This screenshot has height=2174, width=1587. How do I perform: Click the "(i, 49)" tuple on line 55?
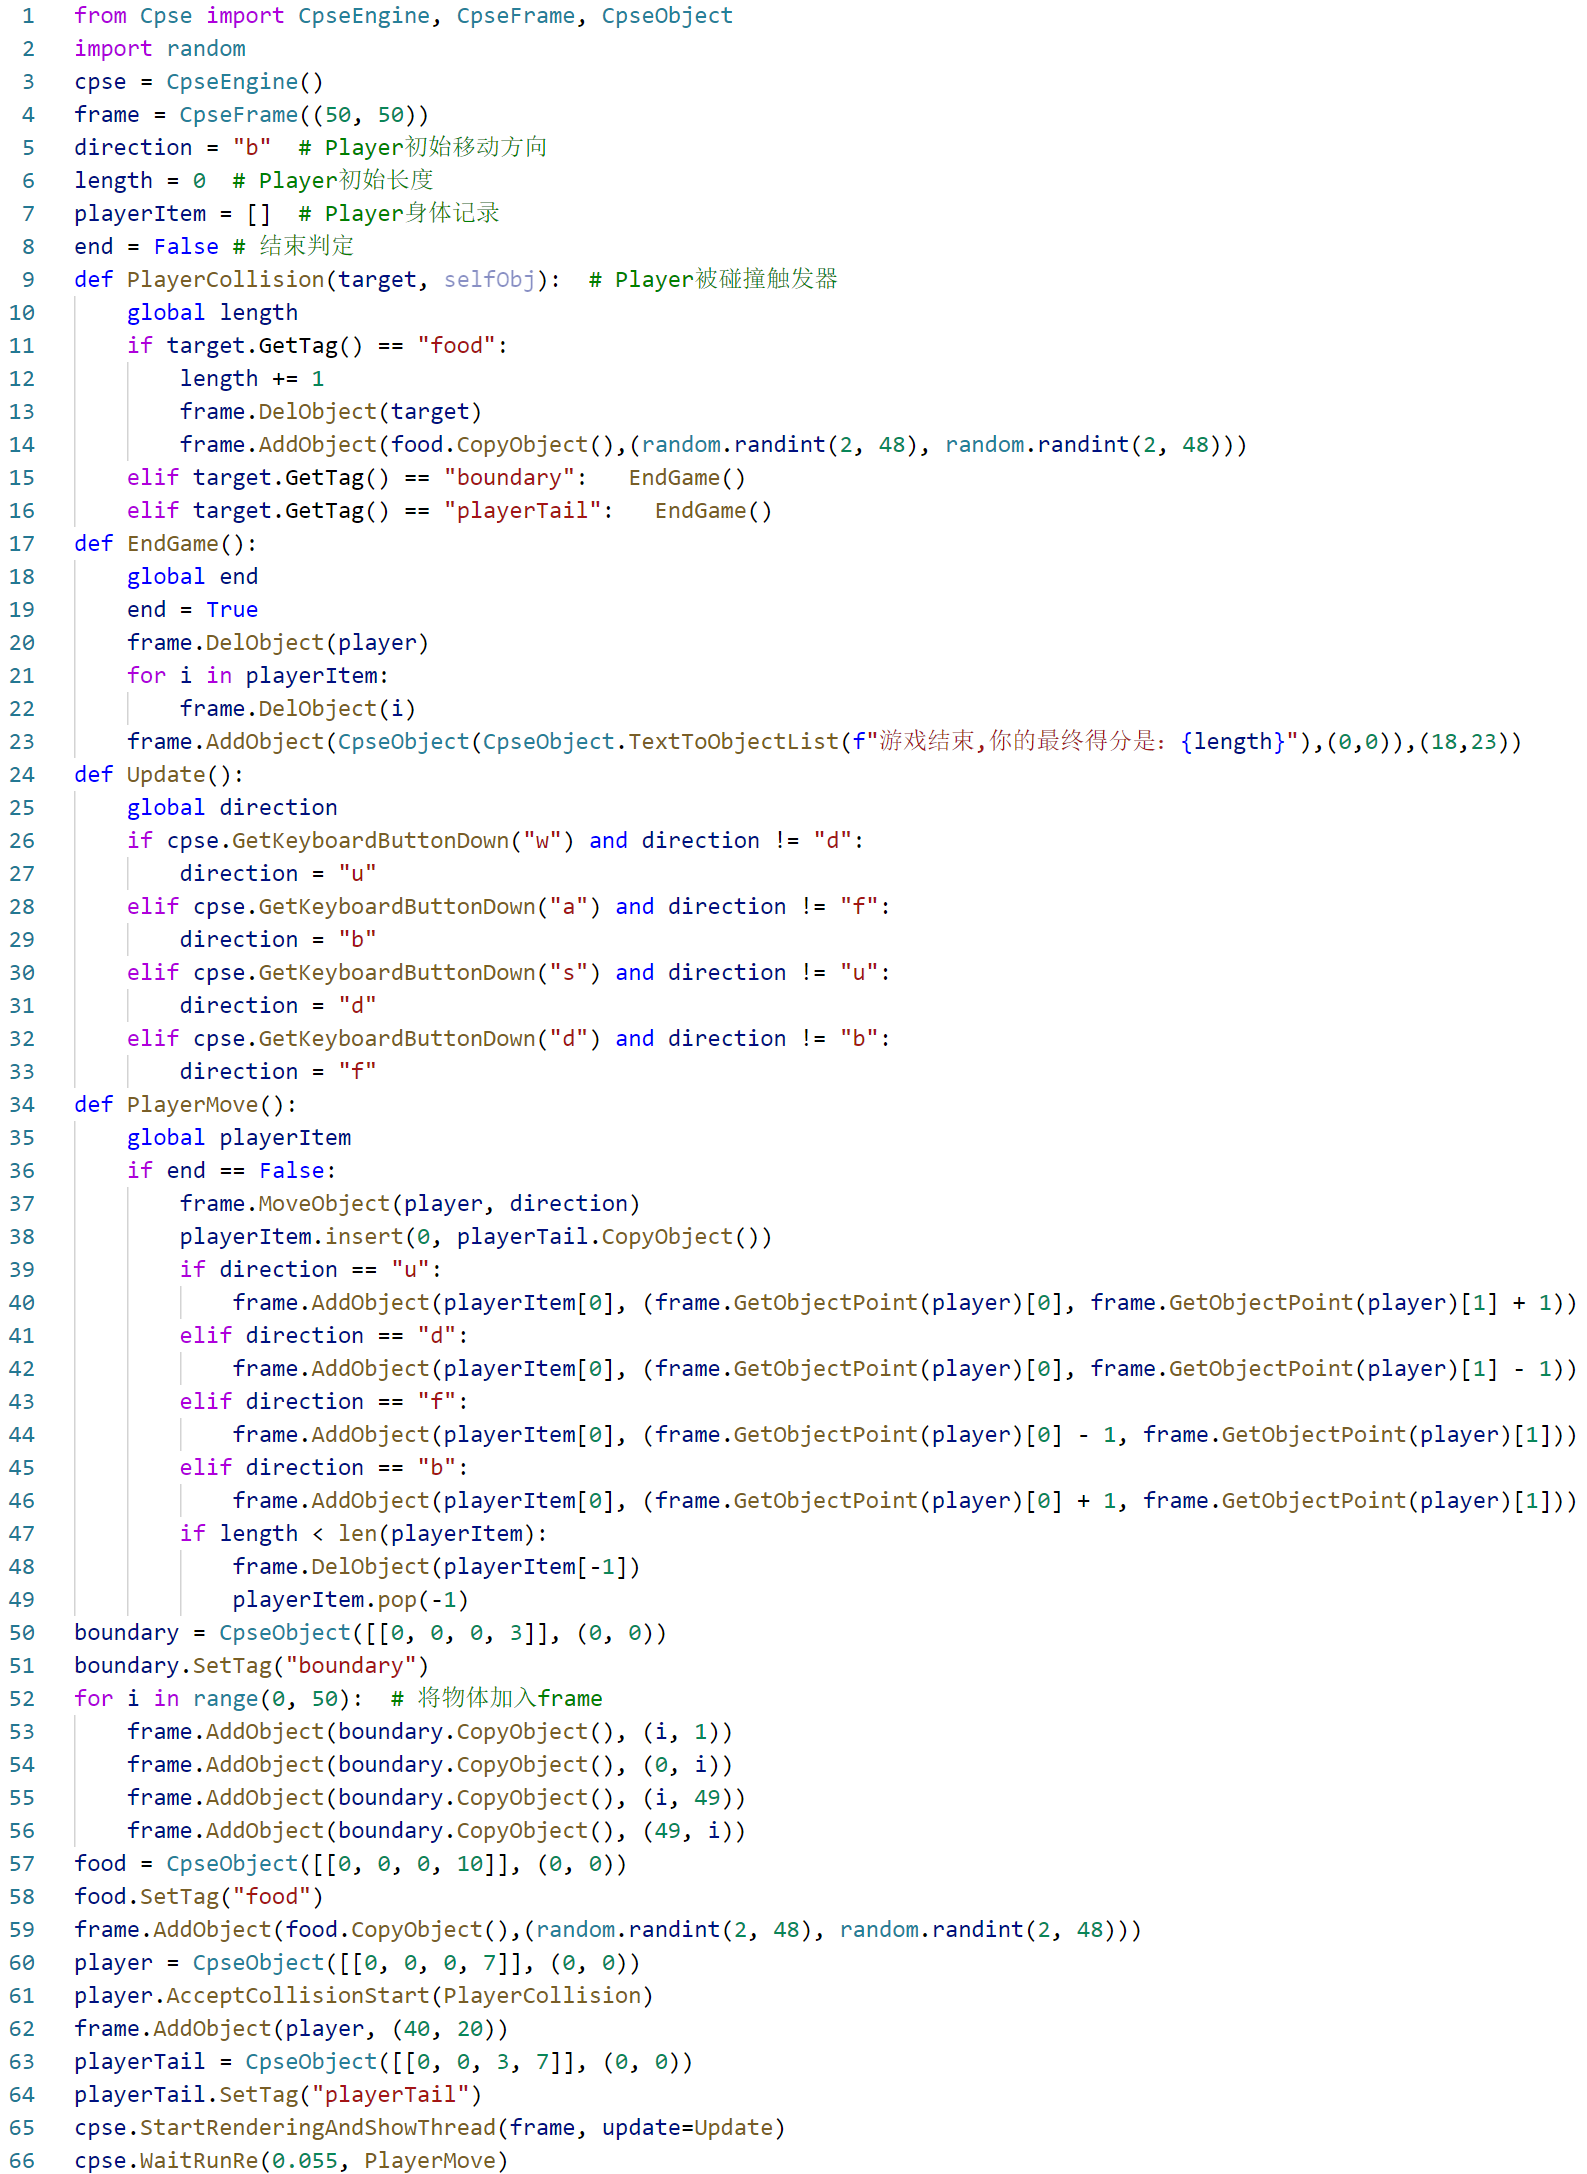click(x=688, y=1798)
